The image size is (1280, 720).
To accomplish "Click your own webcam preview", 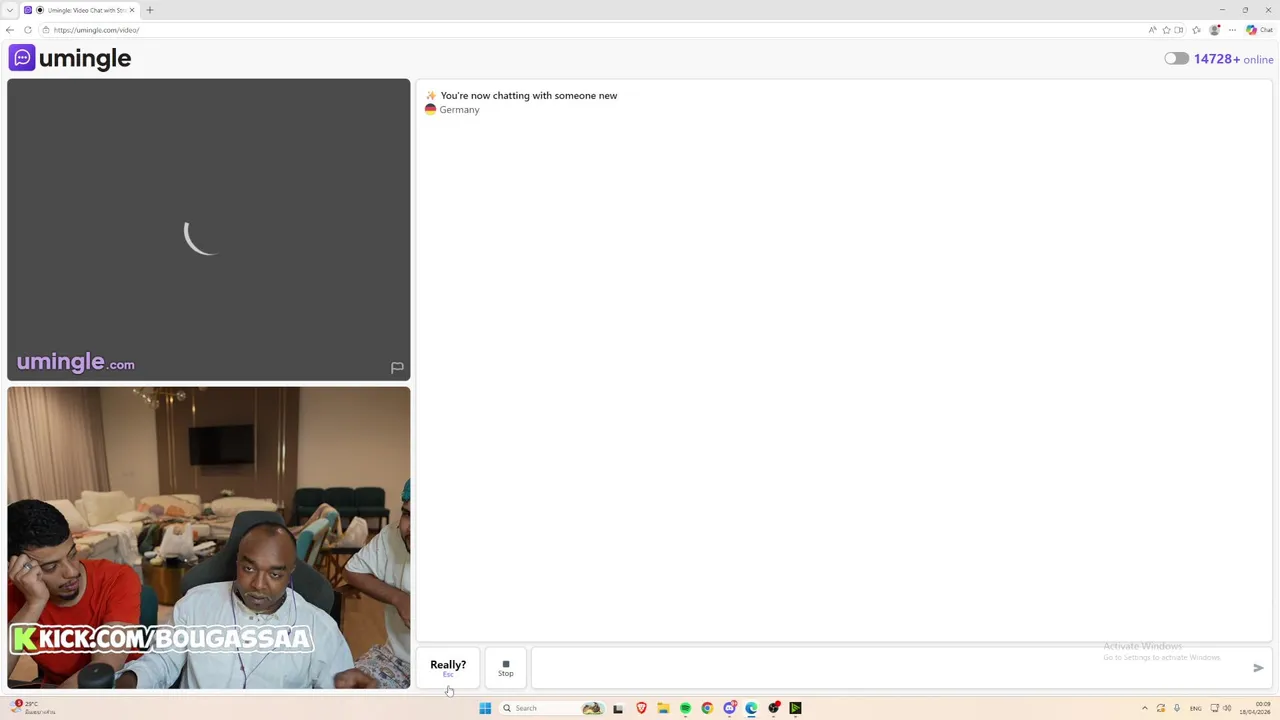I will [208, 538].
